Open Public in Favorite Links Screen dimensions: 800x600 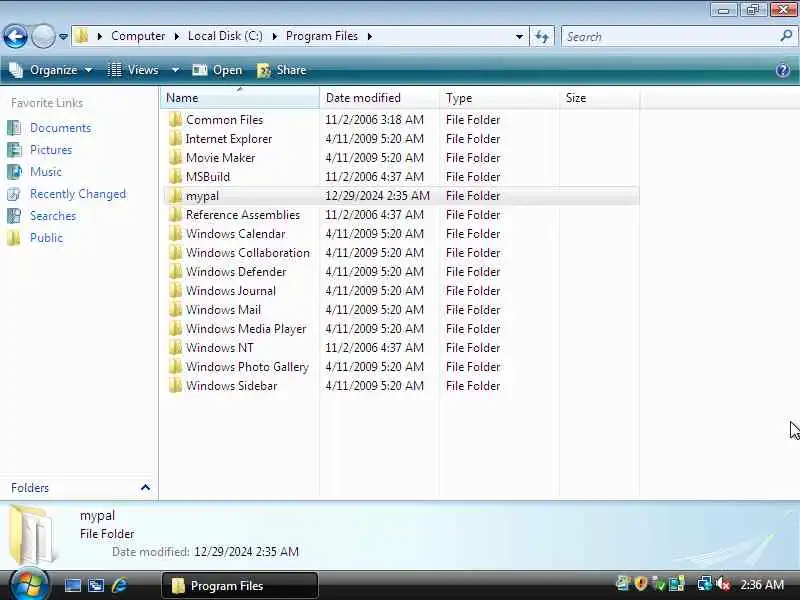pos(46,238)
